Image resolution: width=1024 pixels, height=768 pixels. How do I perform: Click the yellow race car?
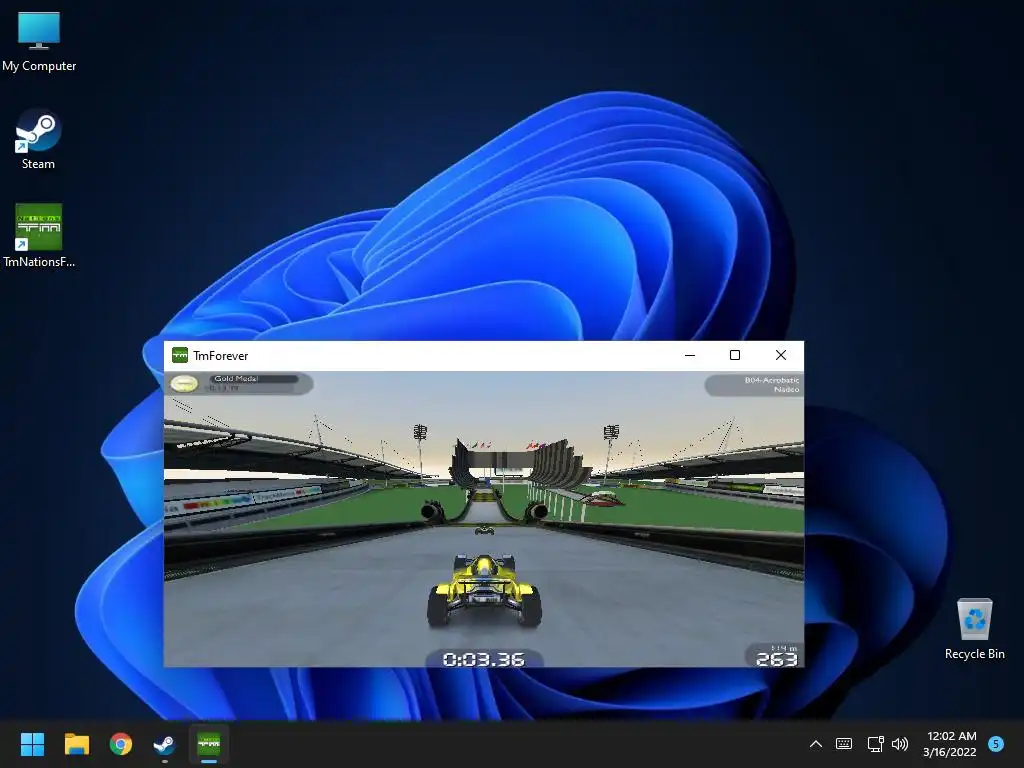point(484,590)
